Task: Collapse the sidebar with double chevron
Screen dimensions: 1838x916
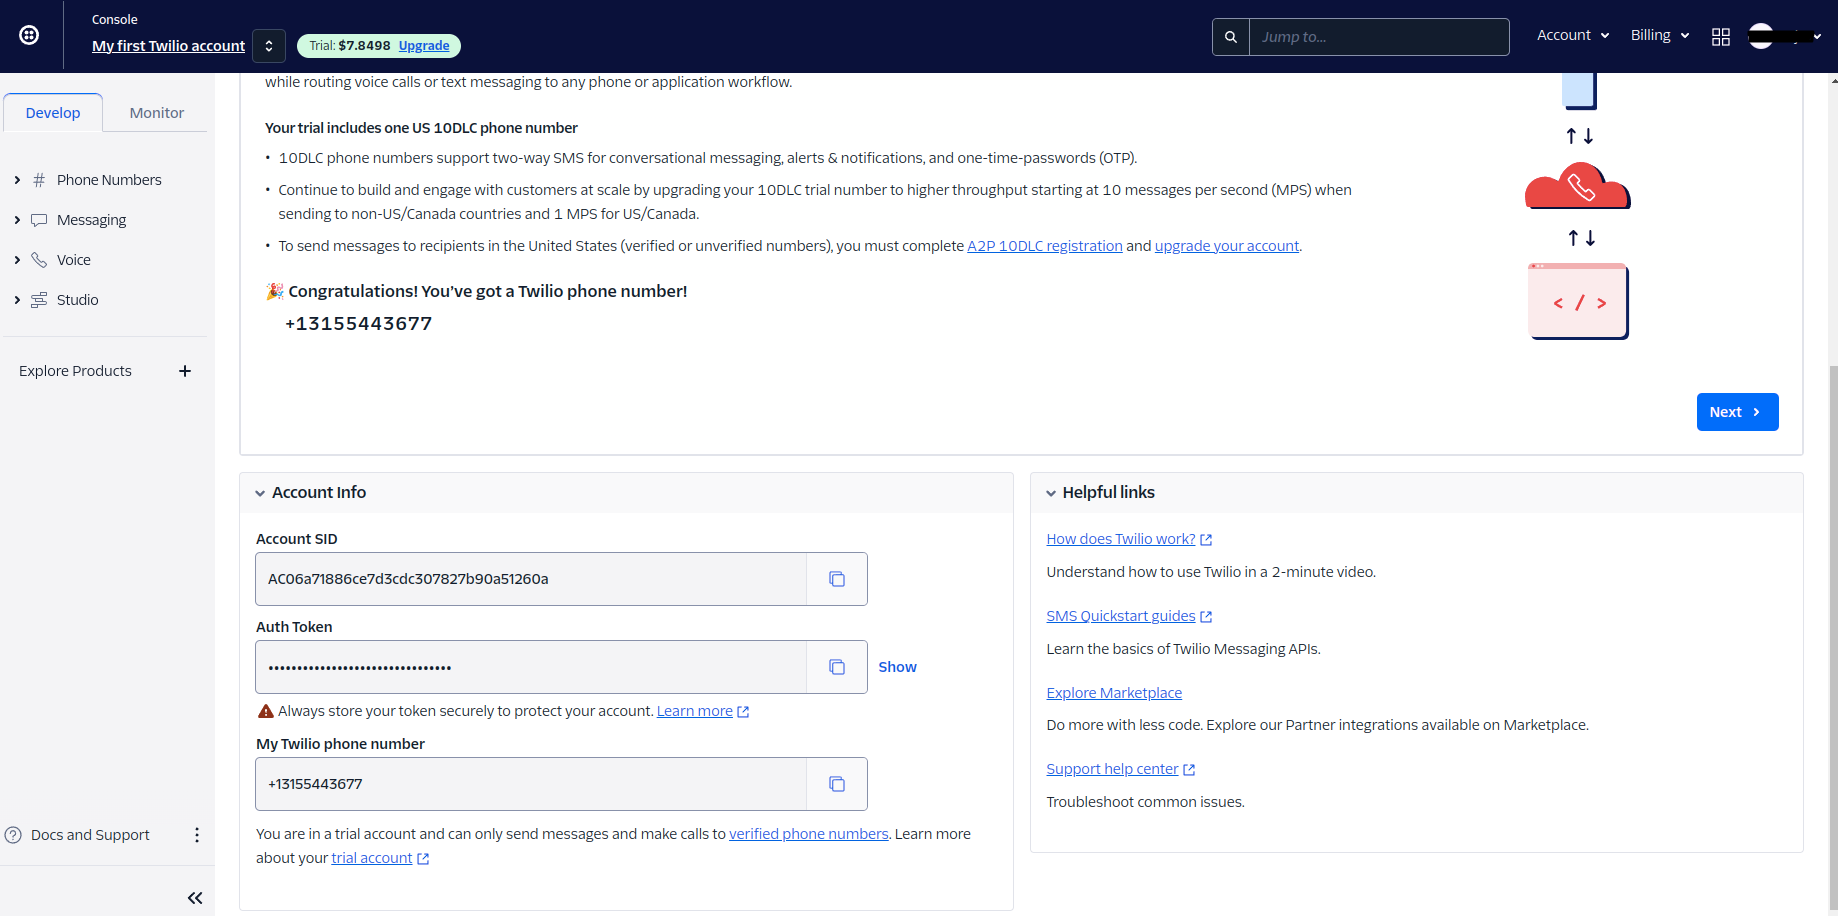Action: 195,898
